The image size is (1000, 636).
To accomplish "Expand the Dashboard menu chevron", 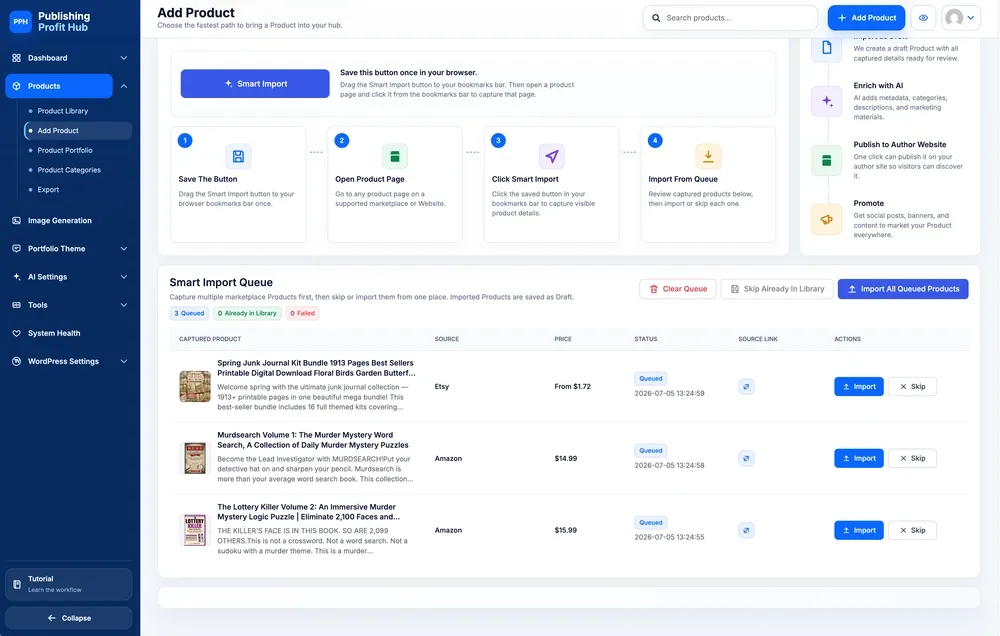I will pyautogui.click(x=124, y=58).
